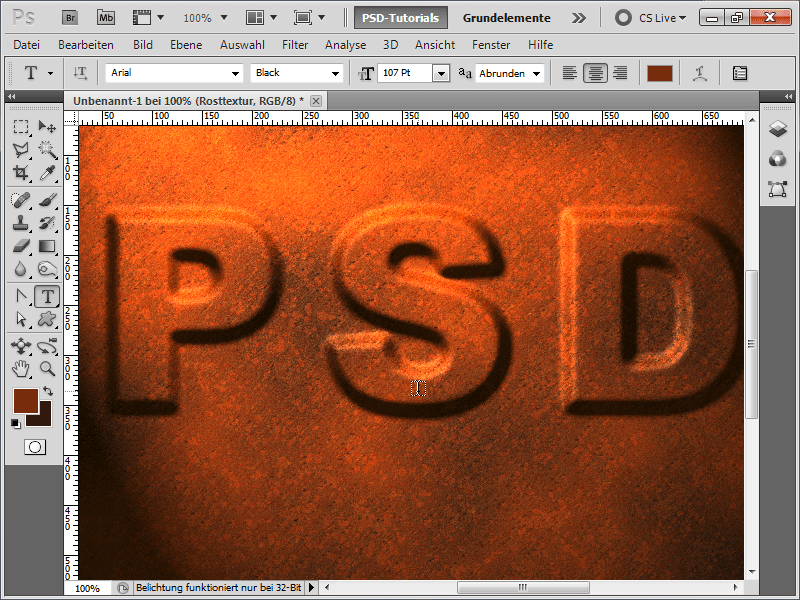The width and height of the screenshot is (800, 600).
Task: Select the Clone Stamp tool
Action: (21, 223)
